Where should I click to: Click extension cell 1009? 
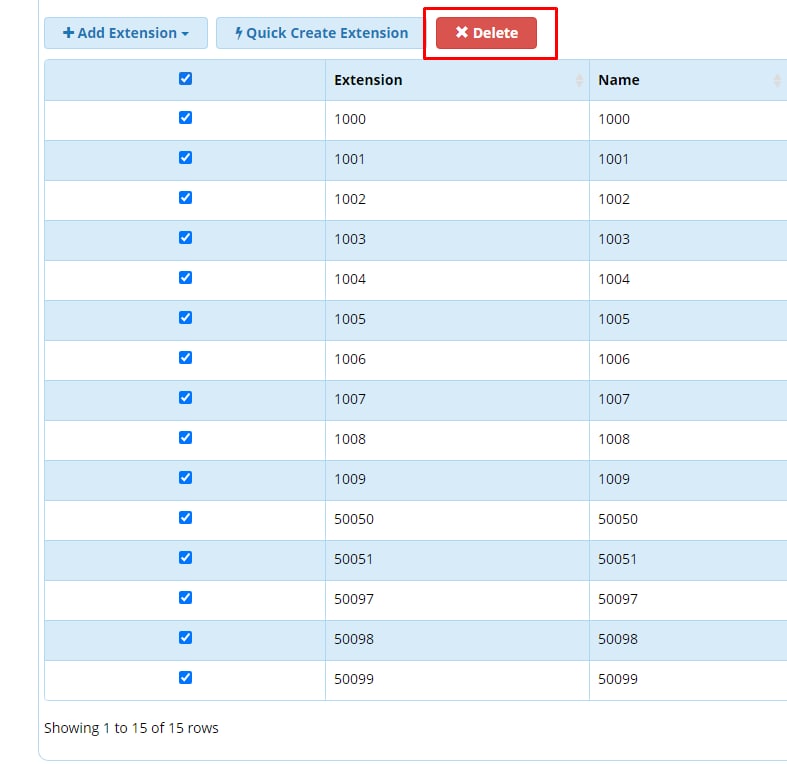457,480
